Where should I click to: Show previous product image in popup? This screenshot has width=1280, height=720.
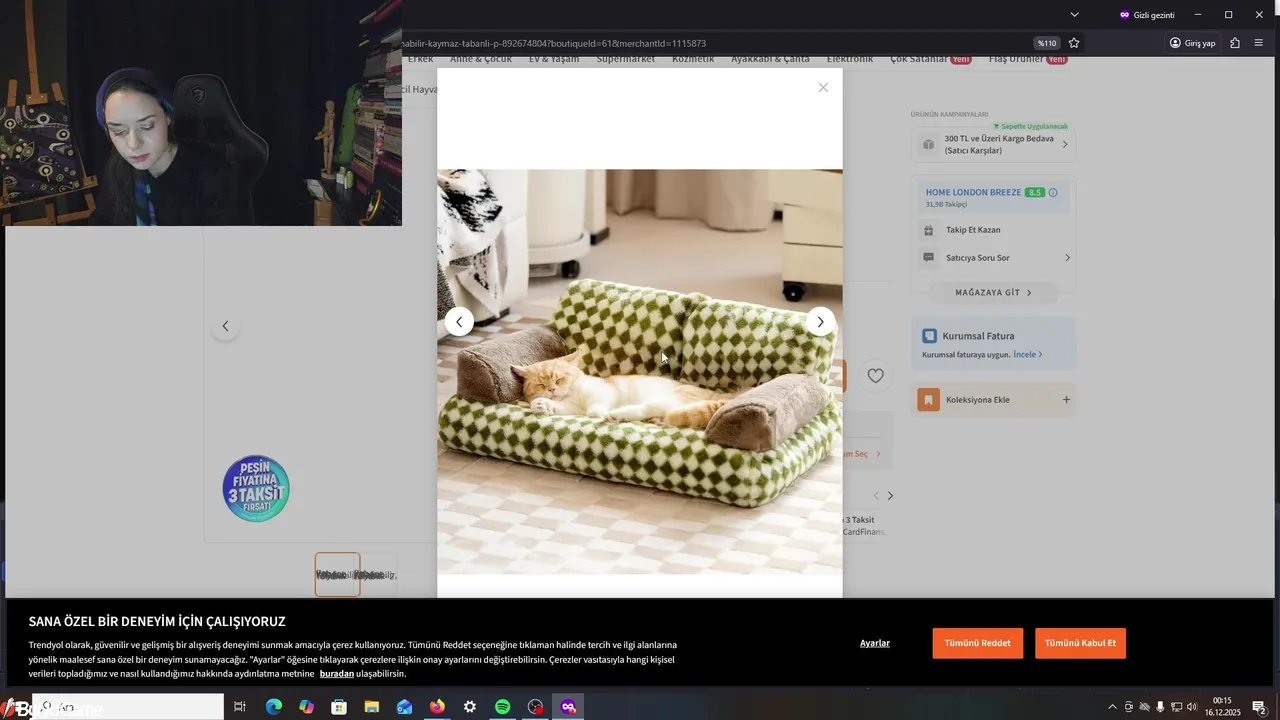click(x=459, y=321)
